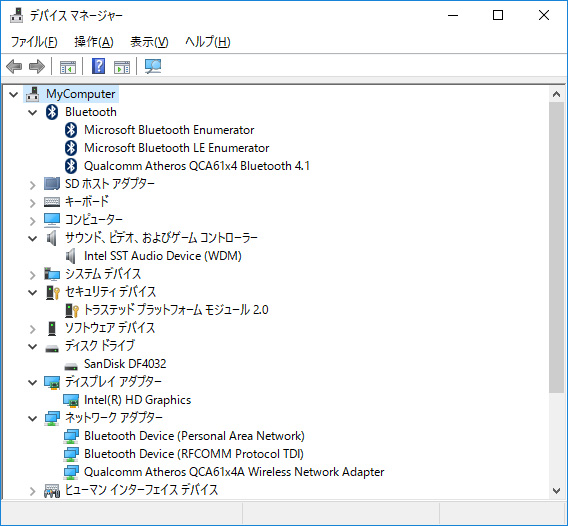
Task: Click the ディスク ドライブ category icon
Action: tap(52, 348)
